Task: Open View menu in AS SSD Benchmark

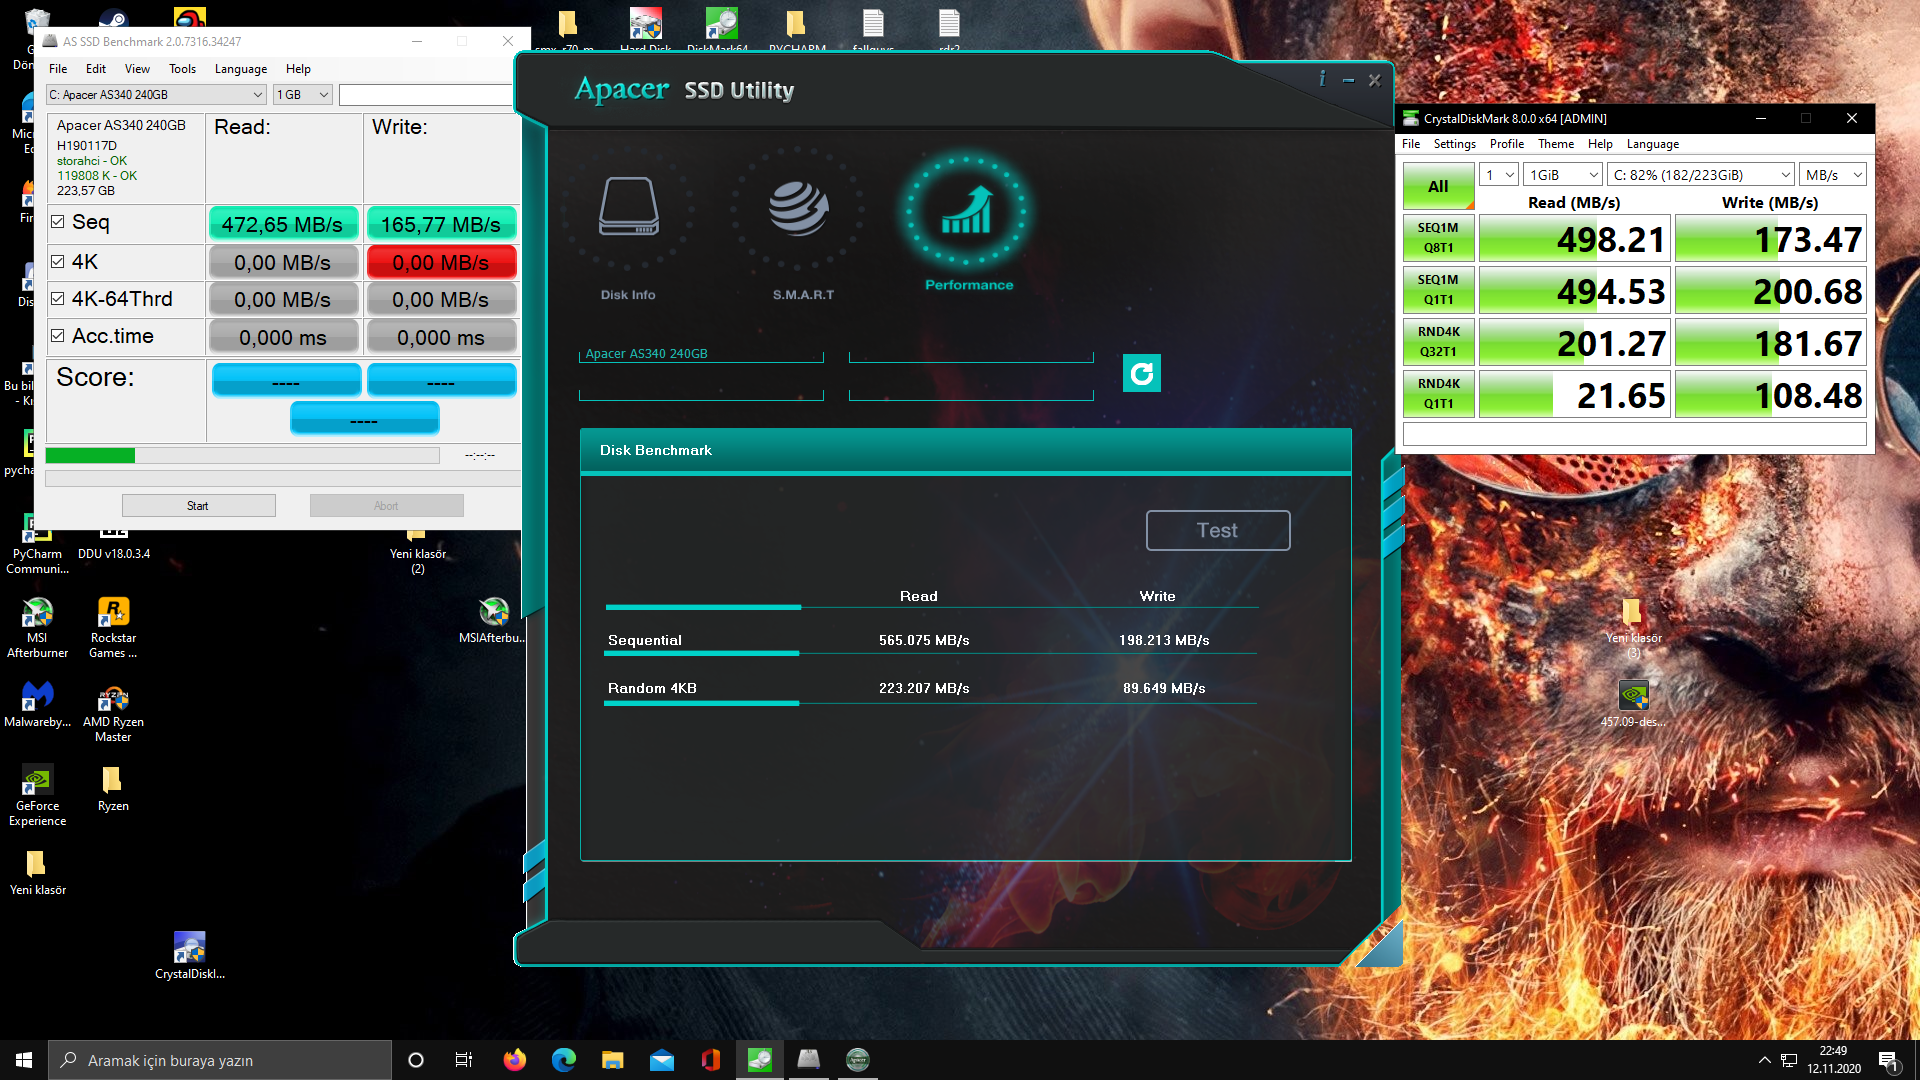Action: point(137,69)
